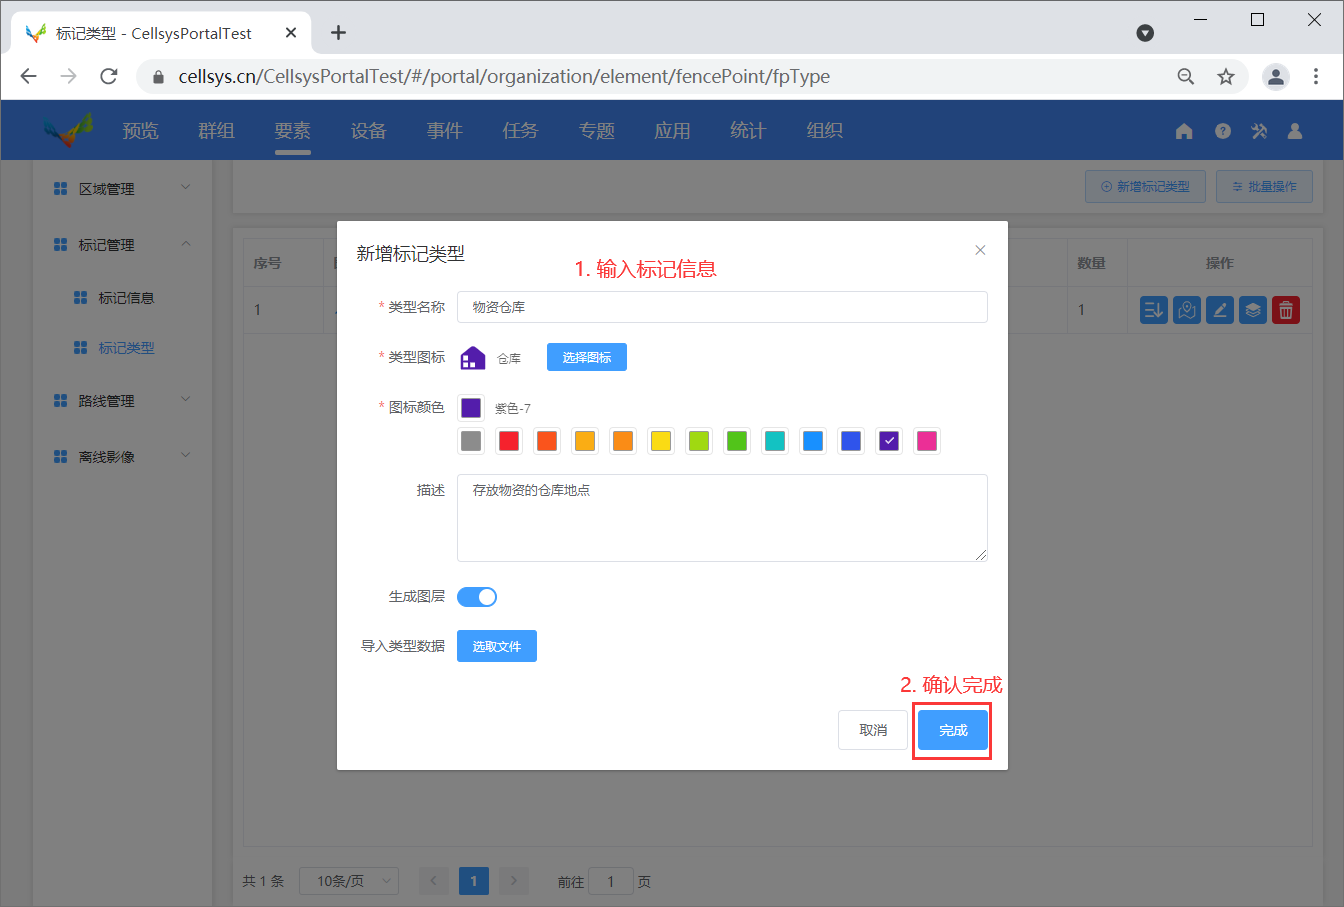Click into the 描述 text area
This screenshot has height=907, width=1344.
pos(722,518)
